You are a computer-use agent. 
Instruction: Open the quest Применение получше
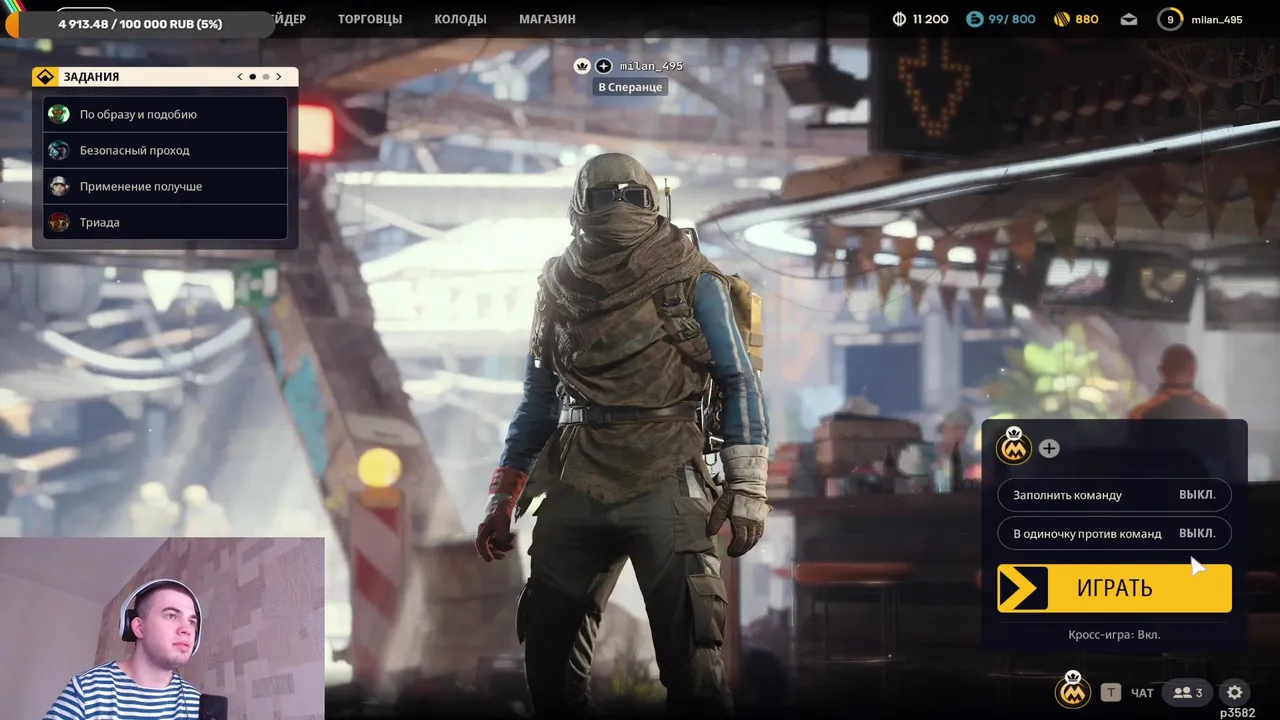166,186
